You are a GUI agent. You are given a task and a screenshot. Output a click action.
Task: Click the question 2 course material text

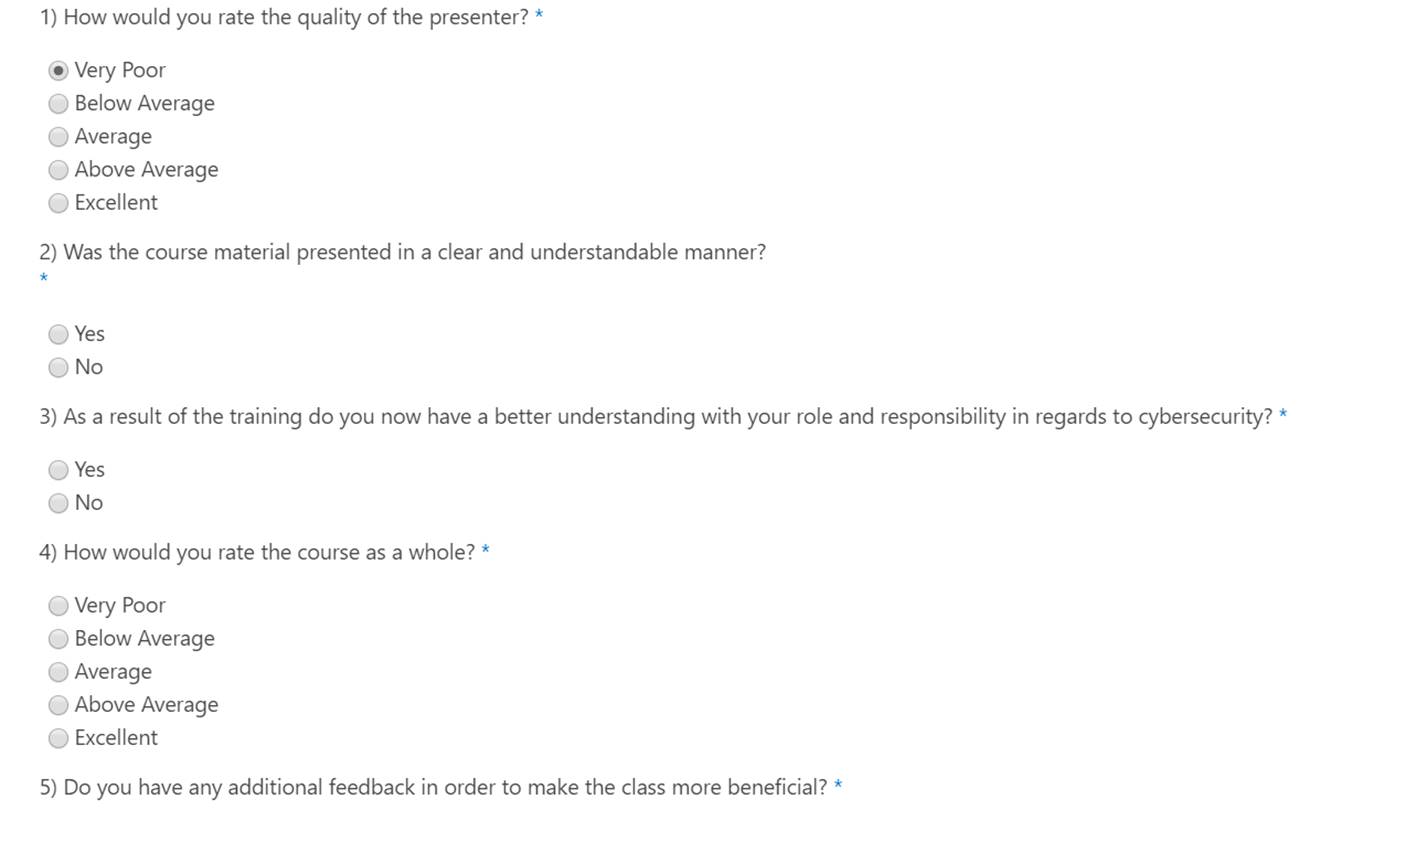pyautogui.click(x=402, y=252)
